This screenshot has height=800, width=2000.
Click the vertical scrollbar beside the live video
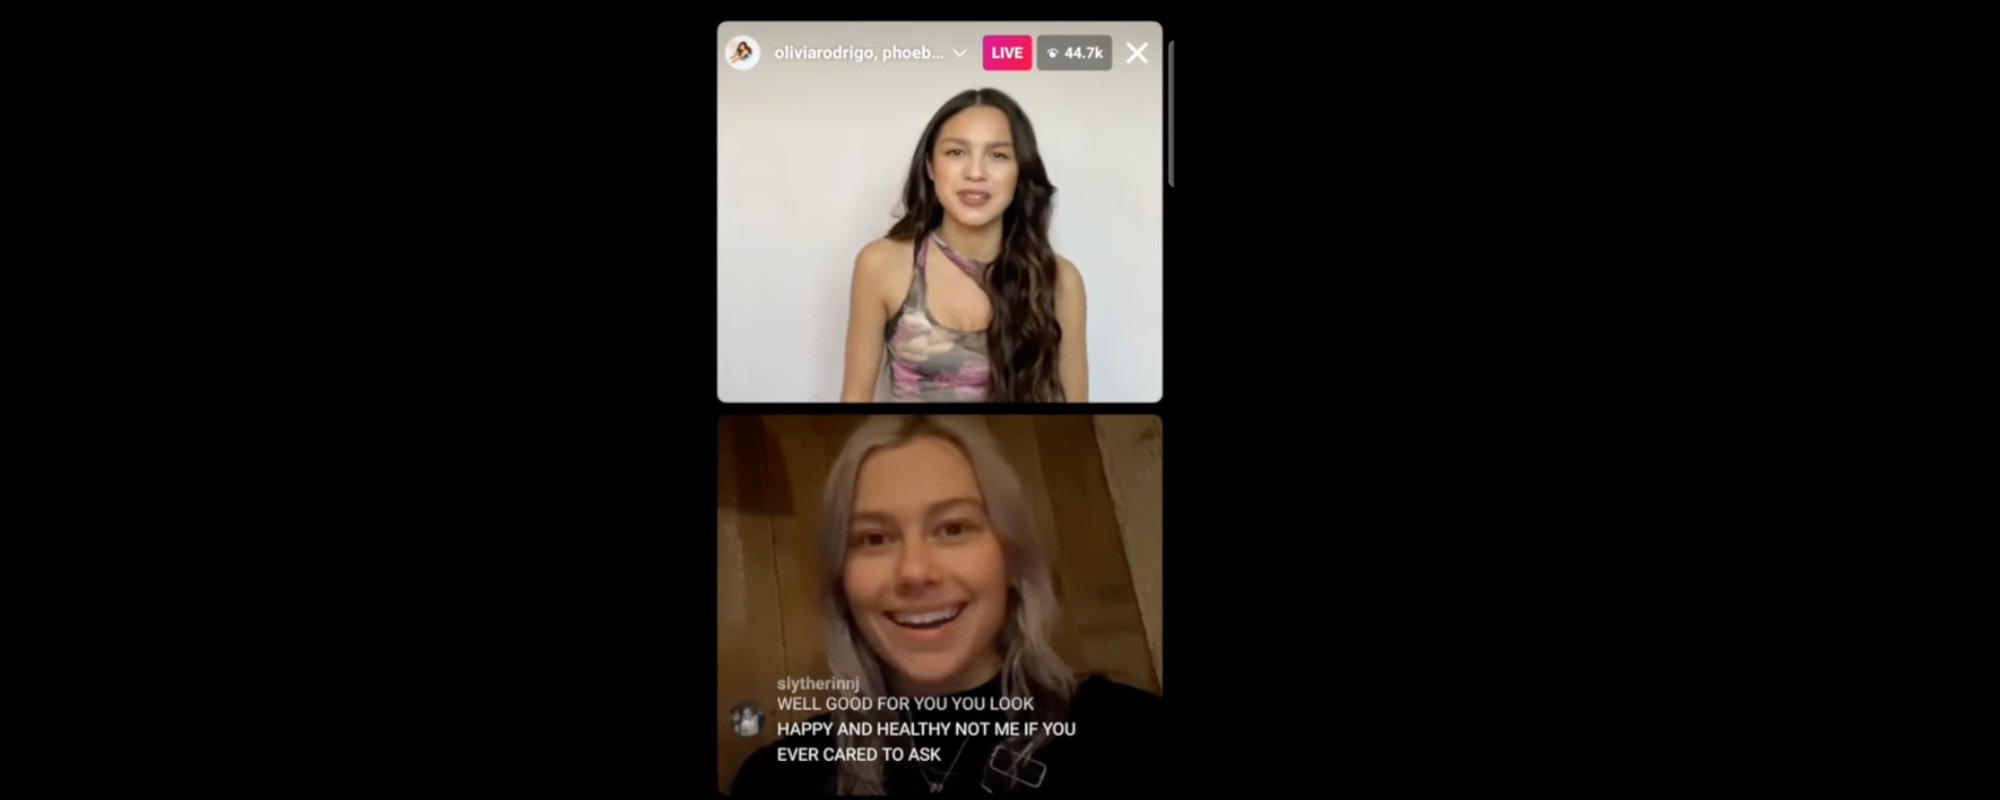click(x=1170, y=113)
